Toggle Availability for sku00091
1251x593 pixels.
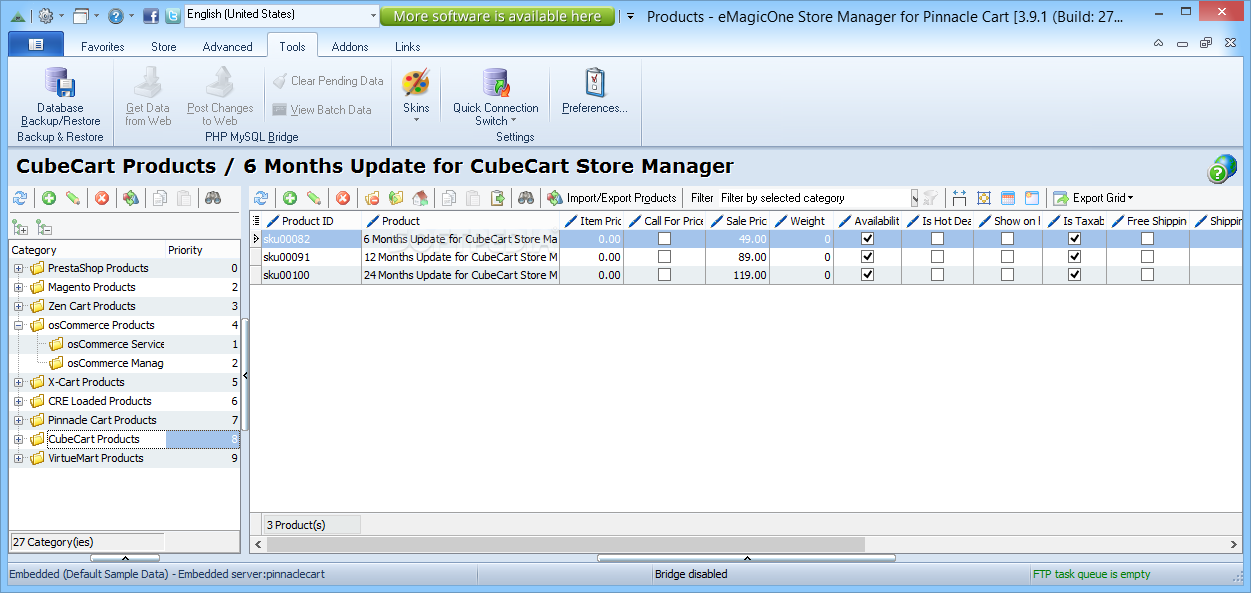click(867, 257)
